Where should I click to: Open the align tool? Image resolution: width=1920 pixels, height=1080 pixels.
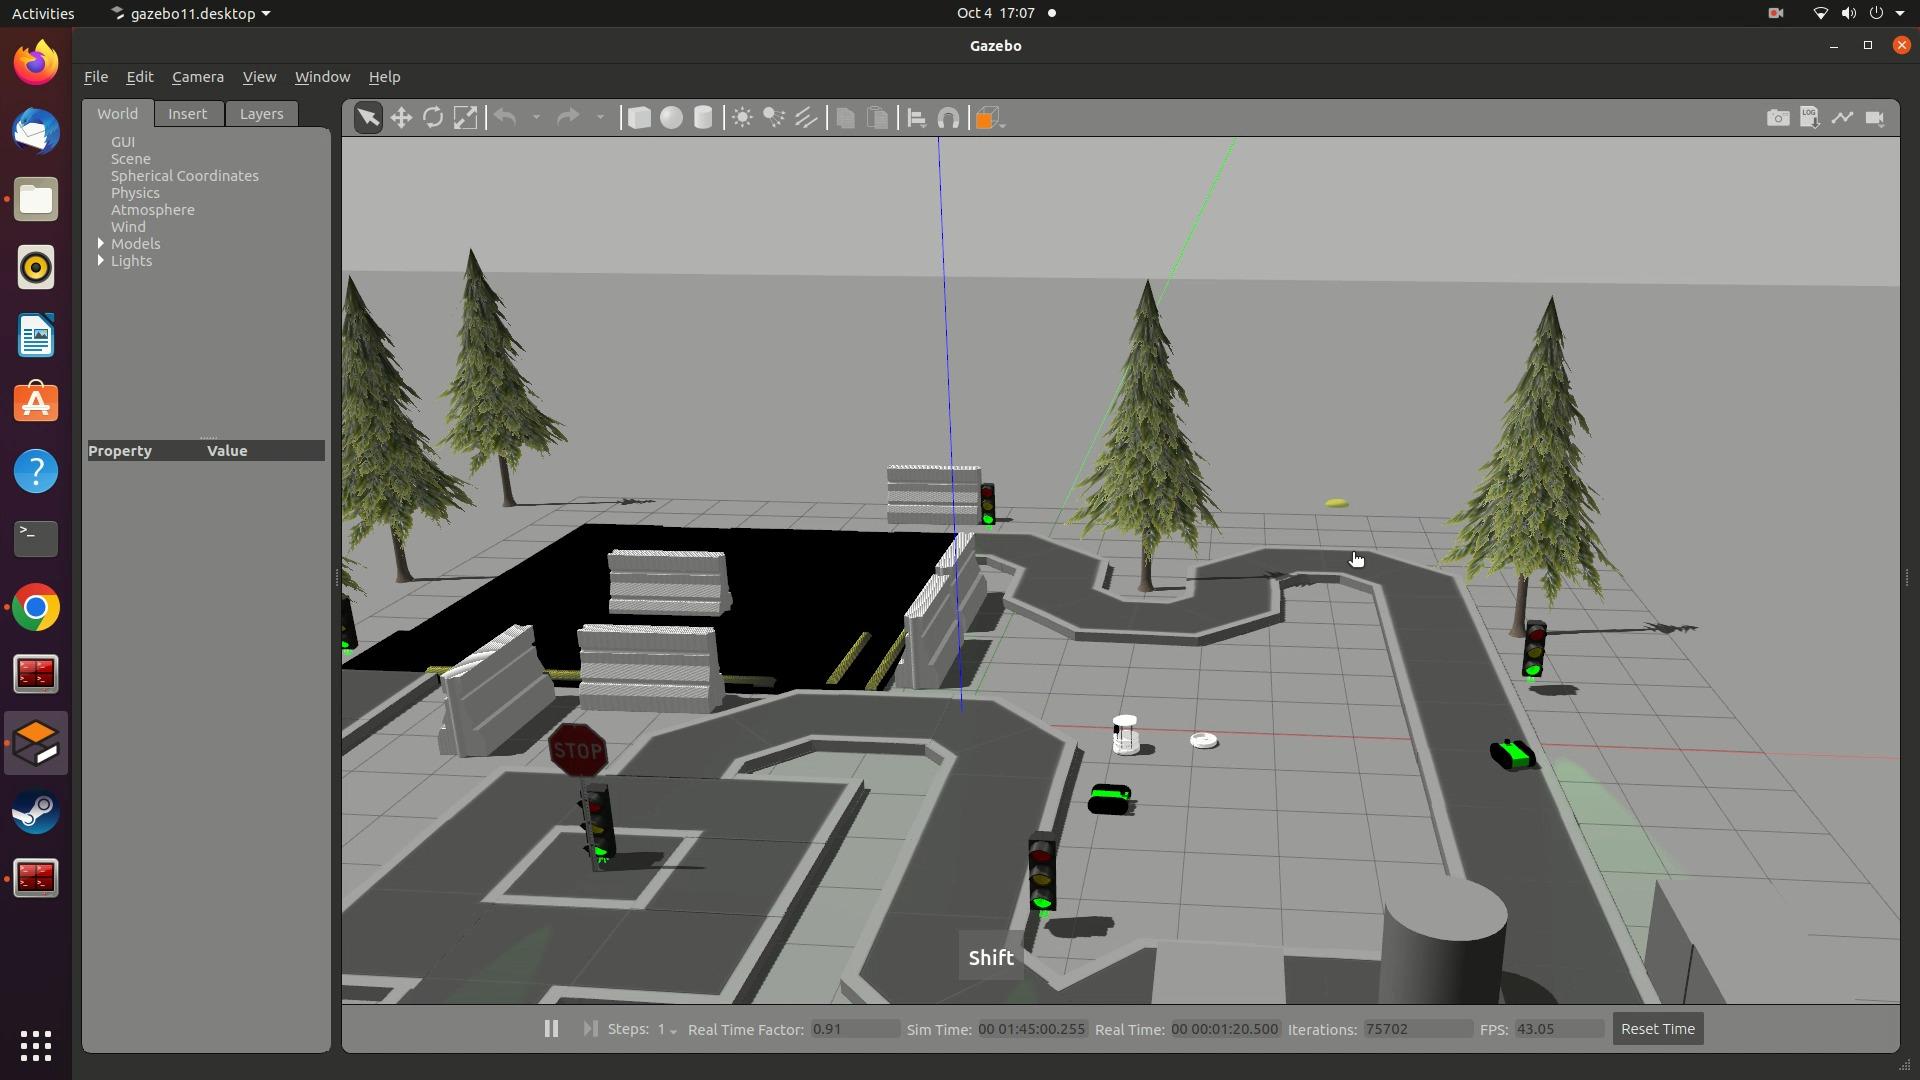click(916, 118)
